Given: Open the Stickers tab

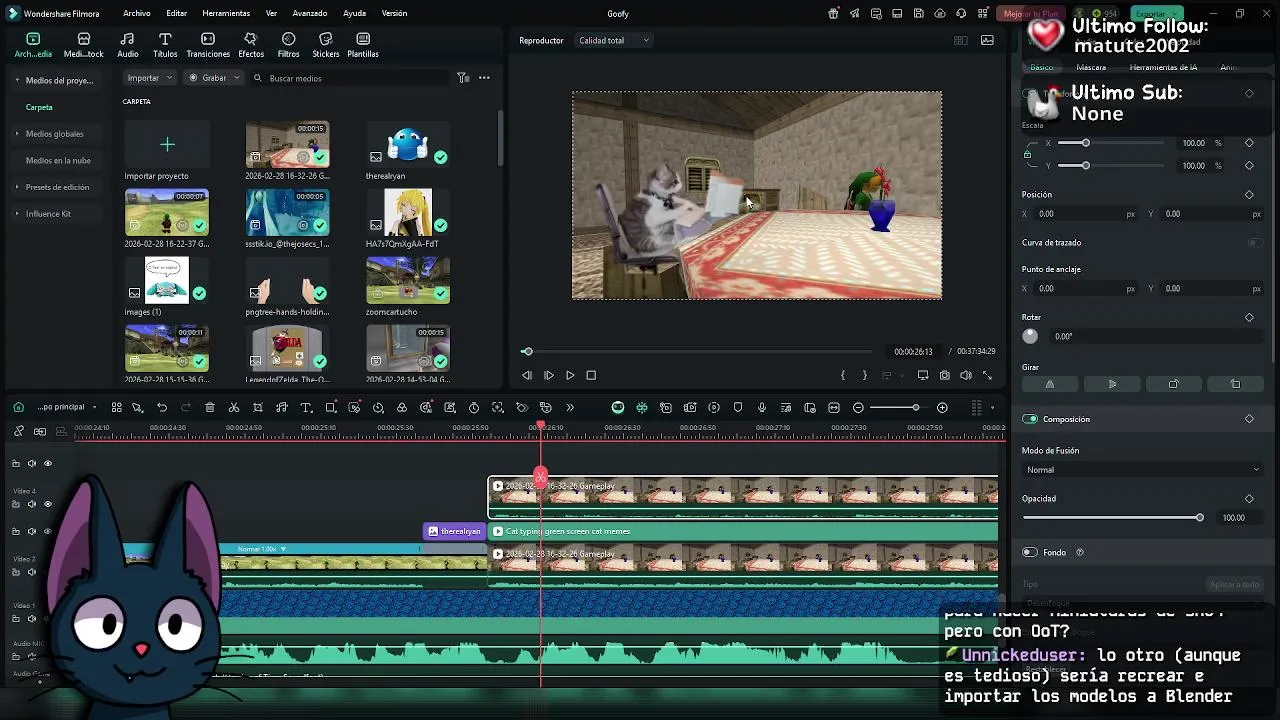Looking at the screenshot, I should coord(325,45).
